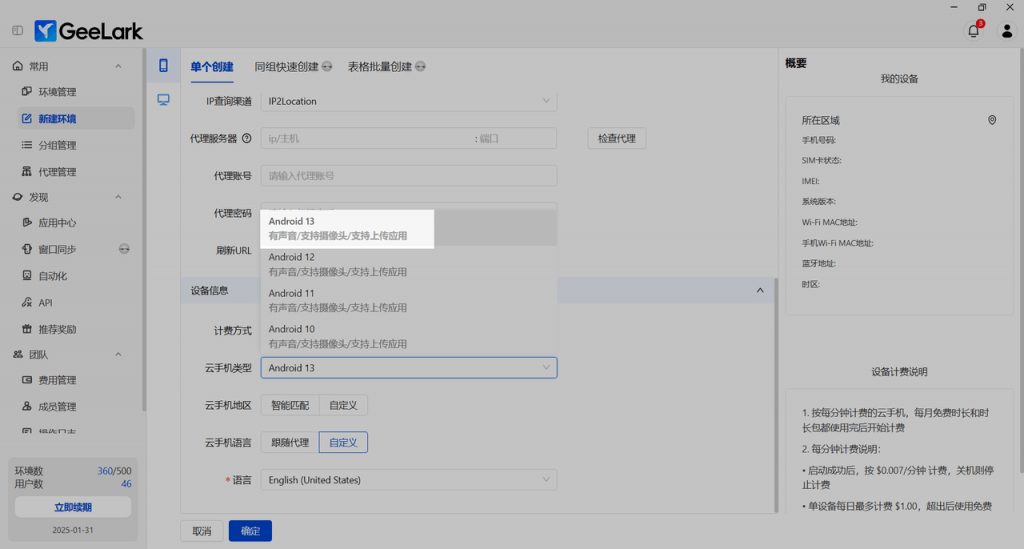
Task: Toggle the sidebar collapse icon
Action: [x=17, y=31]
